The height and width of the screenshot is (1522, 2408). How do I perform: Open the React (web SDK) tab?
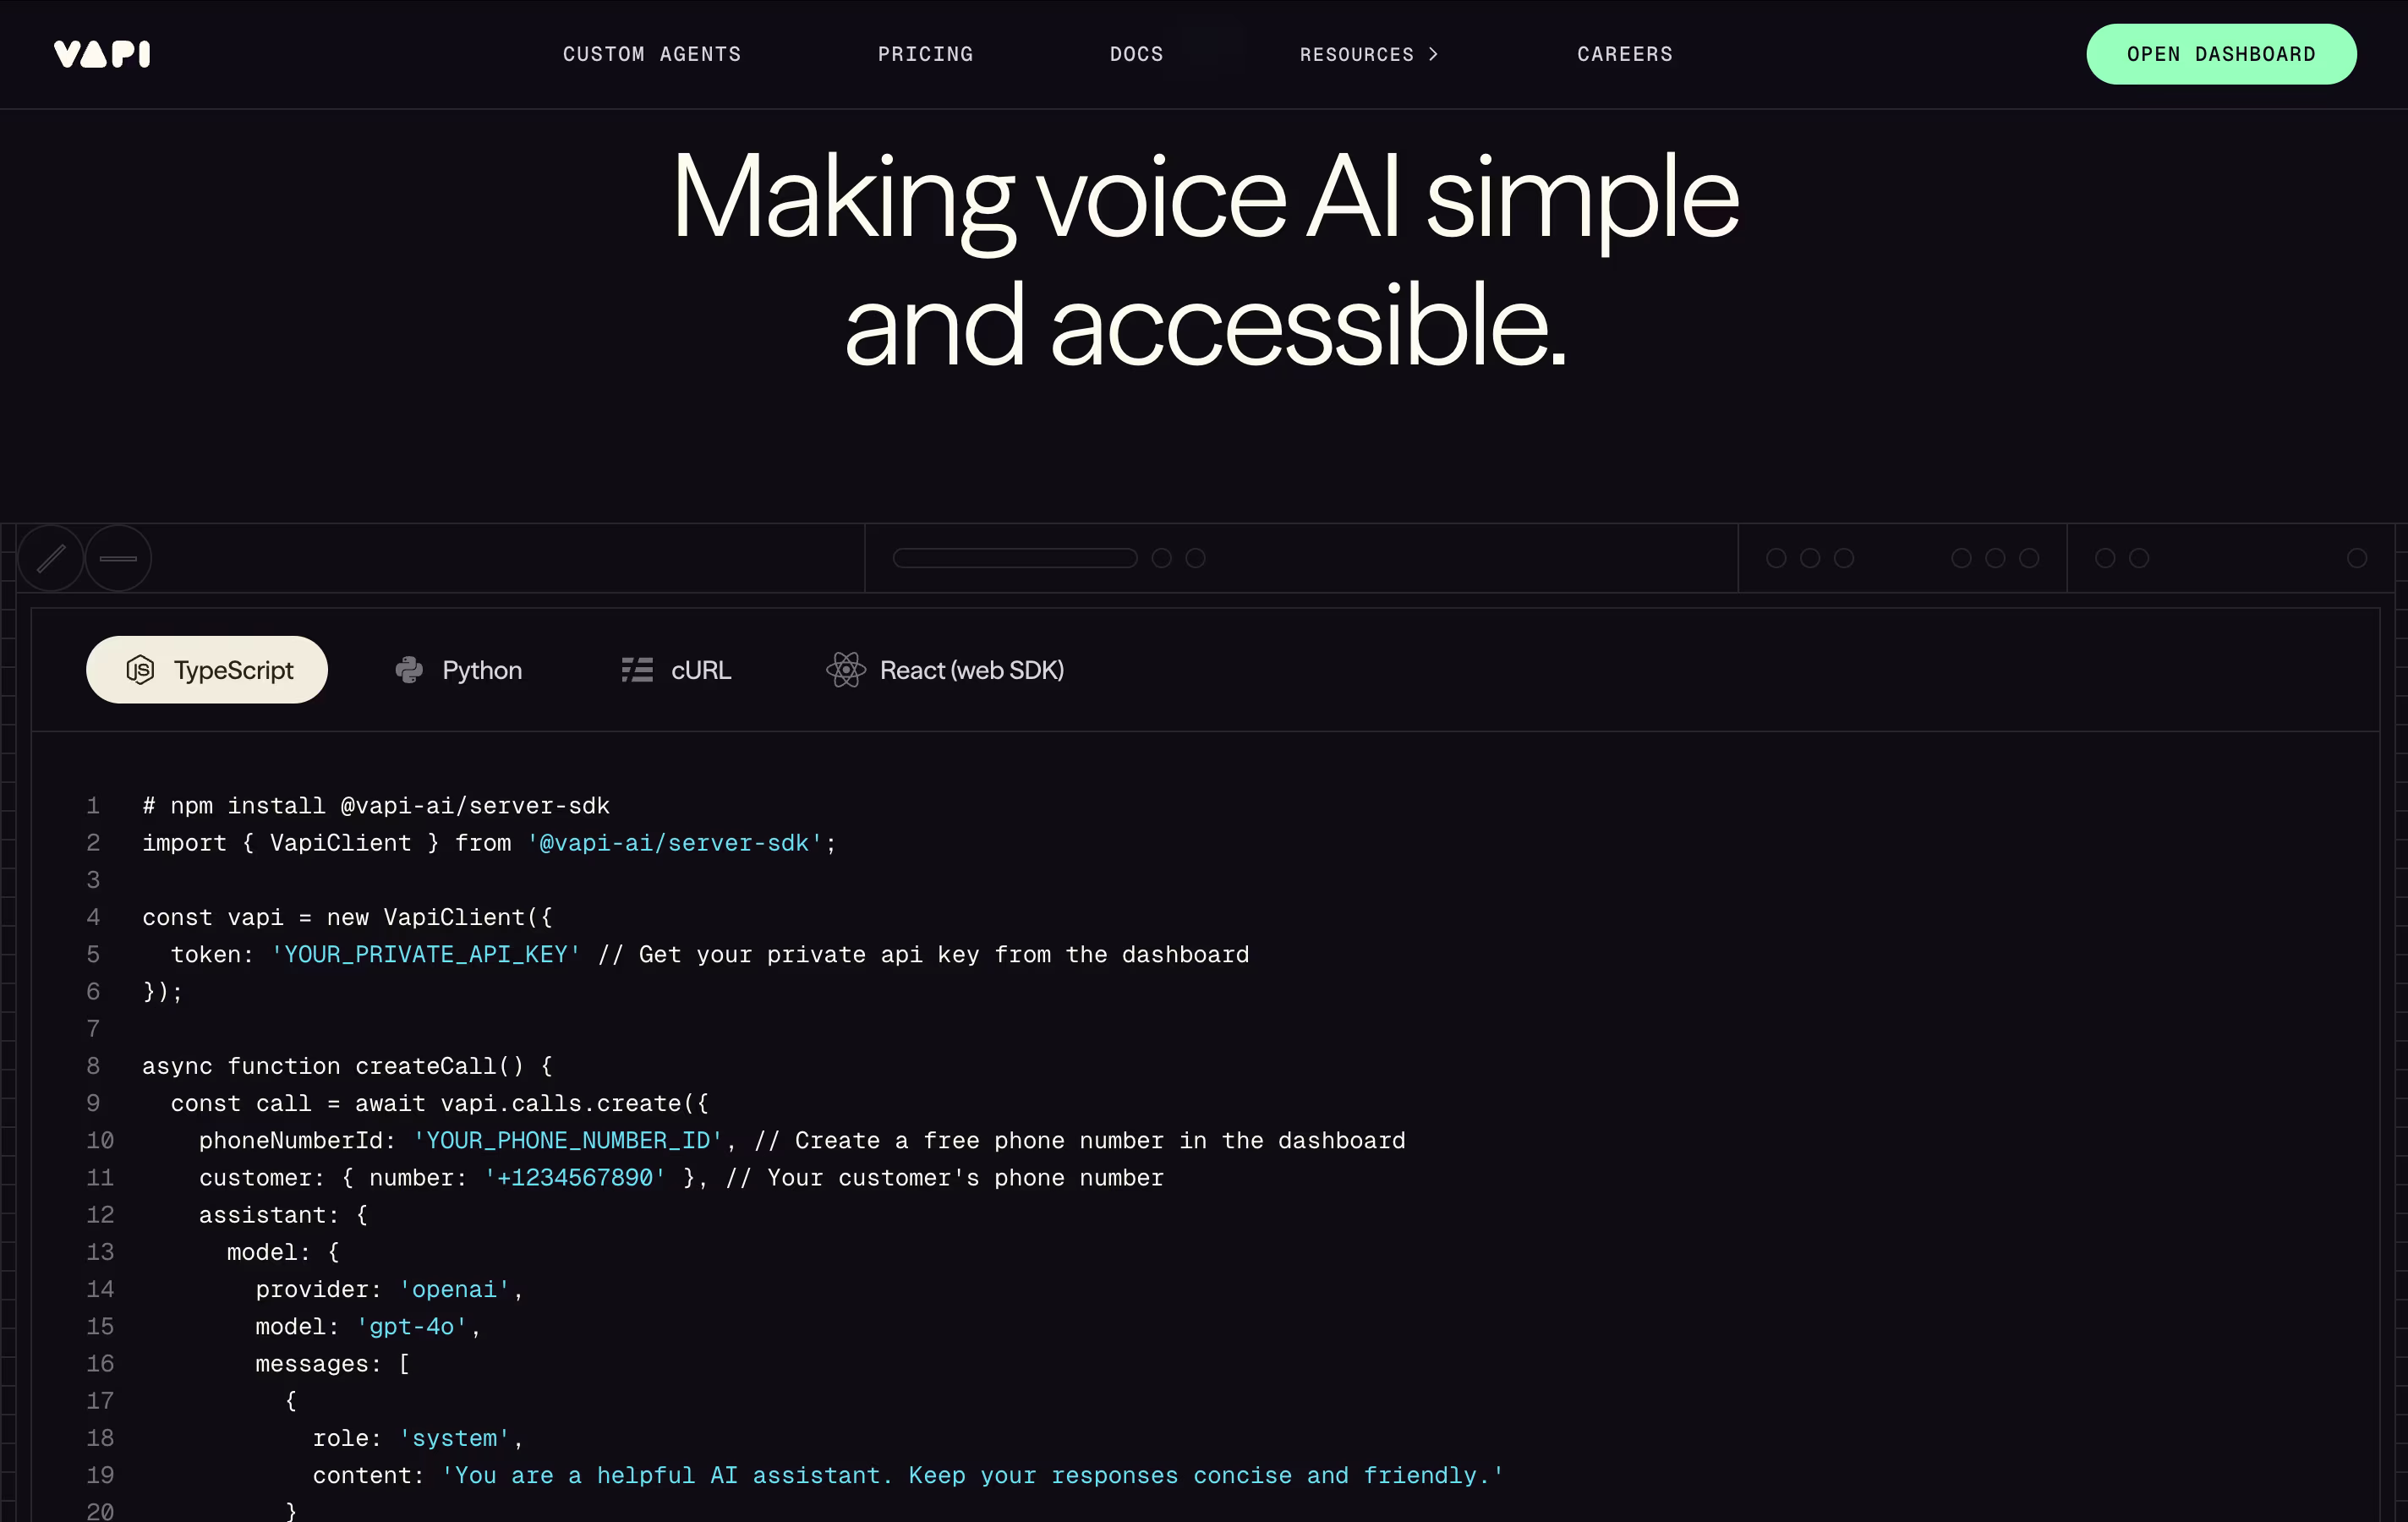pyautogui.click(x=946, y=670)
